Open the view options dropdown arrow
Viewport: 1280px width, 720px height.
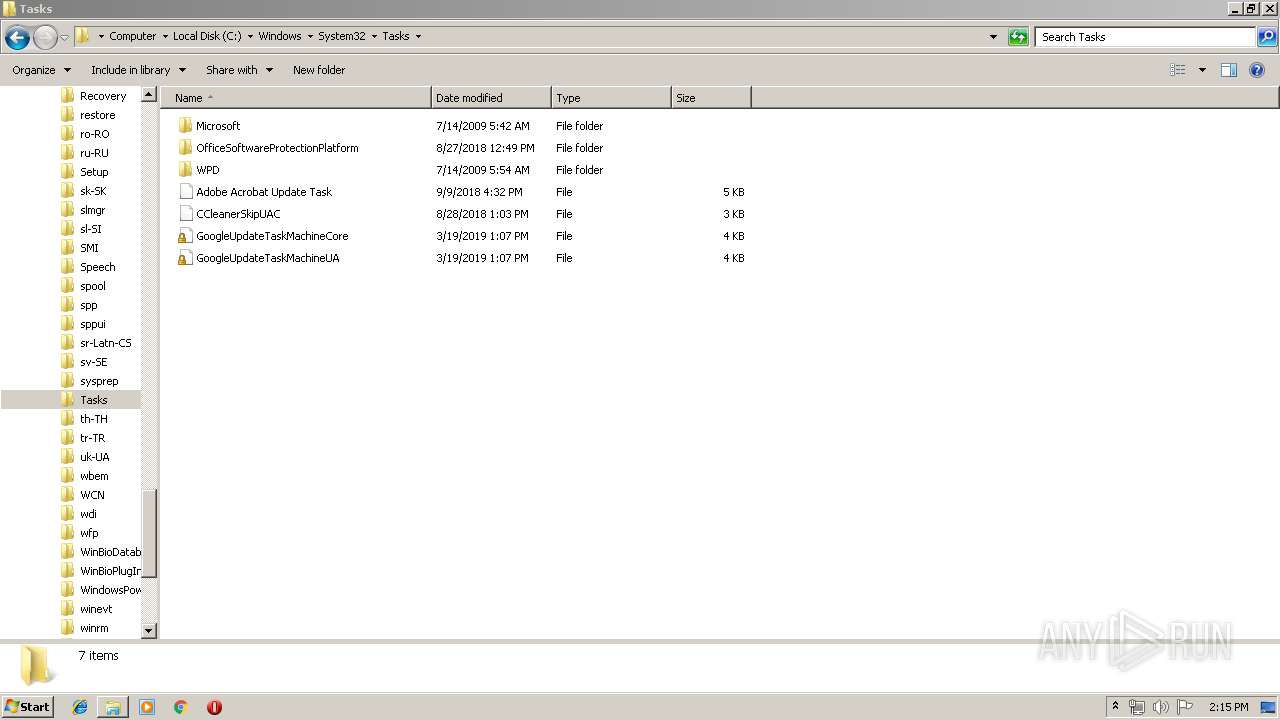1202,70
